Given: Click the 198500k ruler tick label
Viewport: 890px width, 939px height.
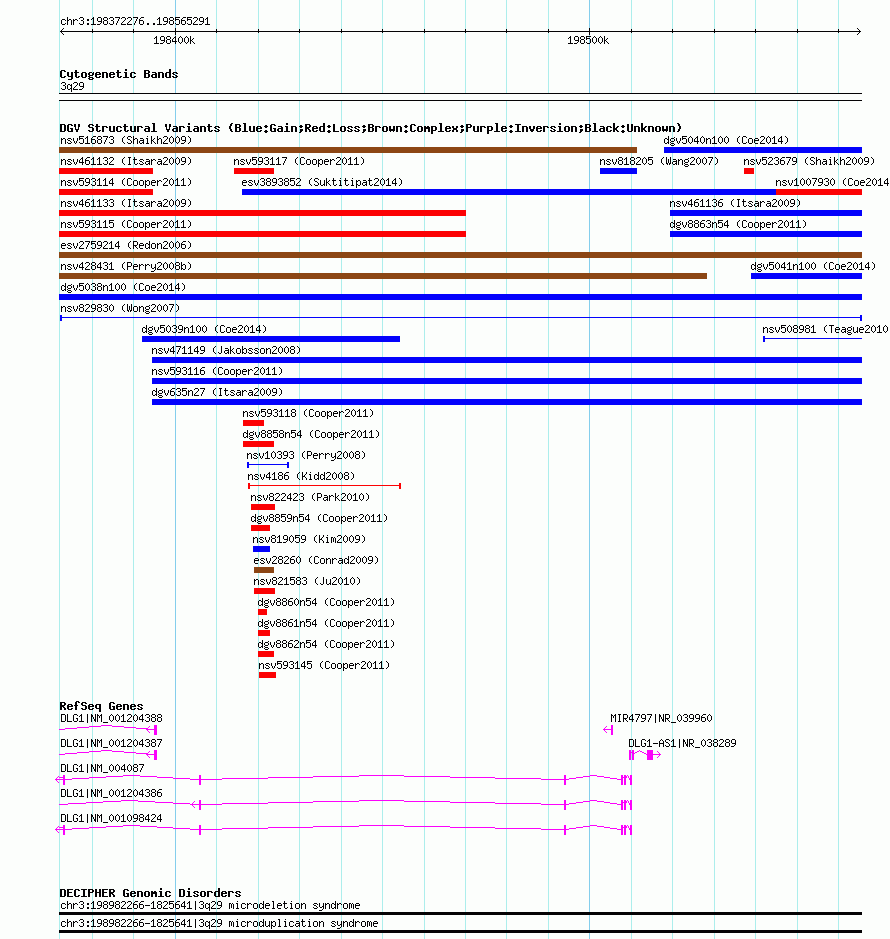Looking at the screenshot, I should pos(588,40).
